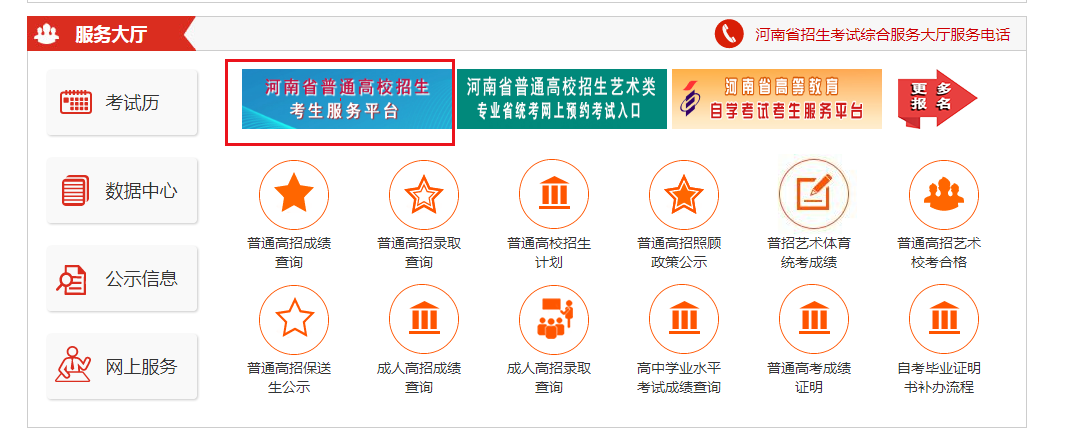The height and width of the screenshot is (433, 1078).
Task: Open 普通高招艺术校考合格 people icon
Action: (x=943, y=195)
